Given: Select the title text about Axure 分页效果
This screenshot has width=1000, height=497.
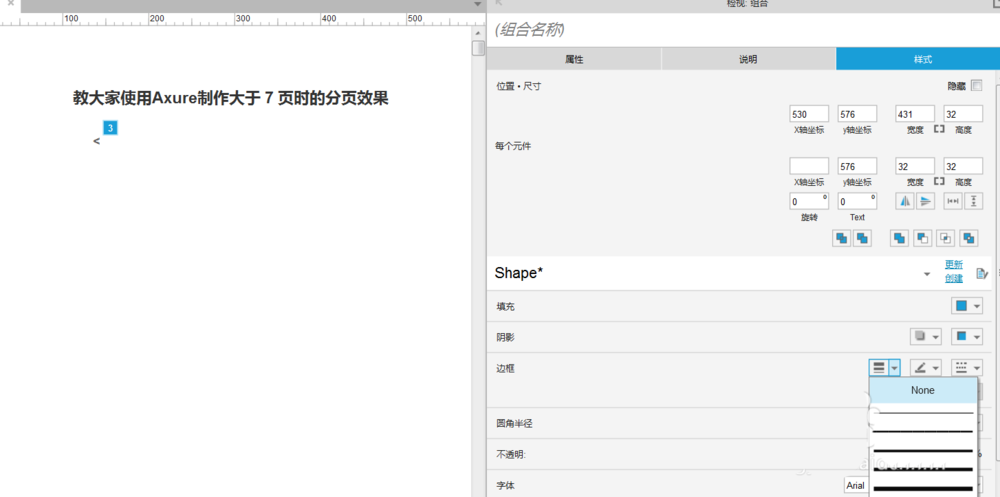Looking at the screenshot, I should (x=230, y=98).
